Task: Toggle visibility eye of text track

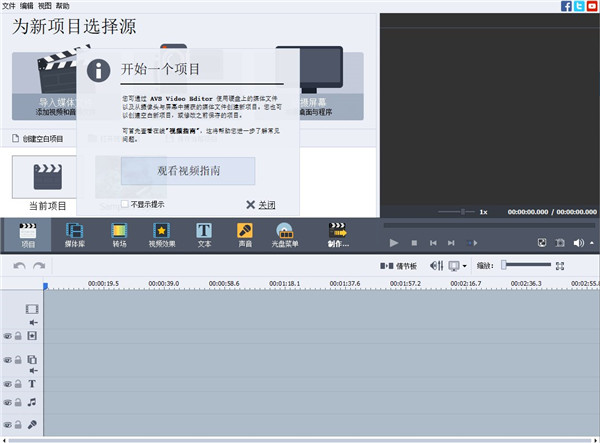Action: (x=8, y=384)
